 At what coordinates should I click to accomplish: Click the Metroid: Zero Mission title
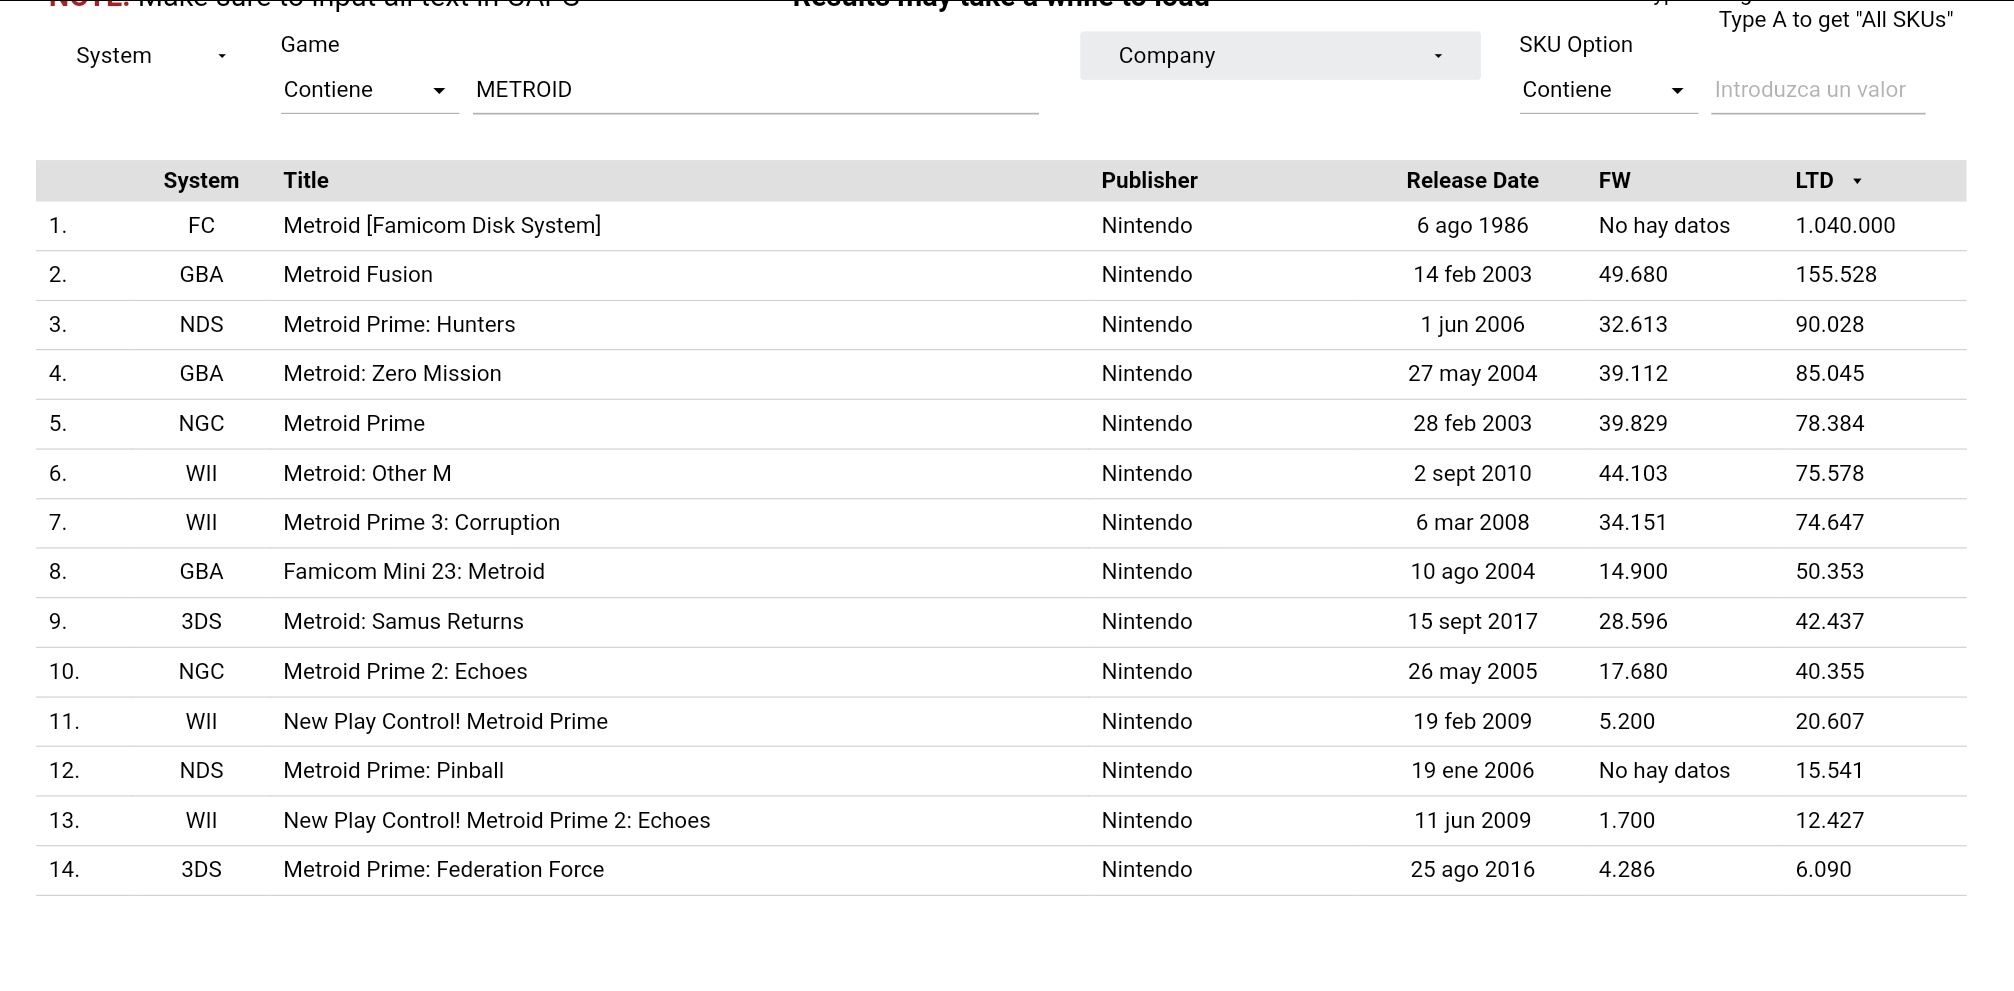[x=392, y=374]
